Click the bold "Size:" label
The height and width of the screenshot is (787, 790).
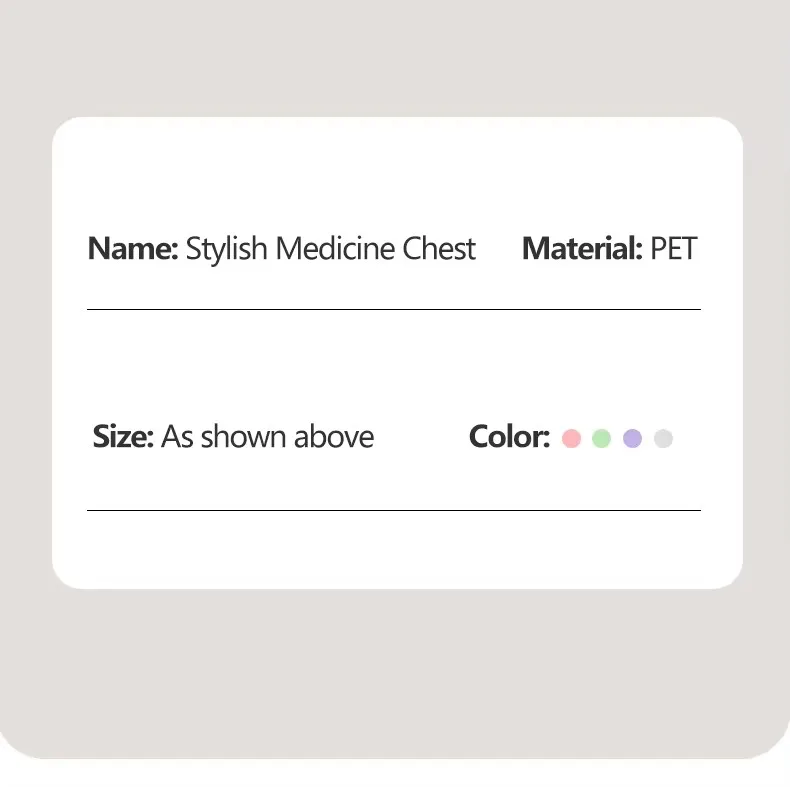tap(123, 437)
